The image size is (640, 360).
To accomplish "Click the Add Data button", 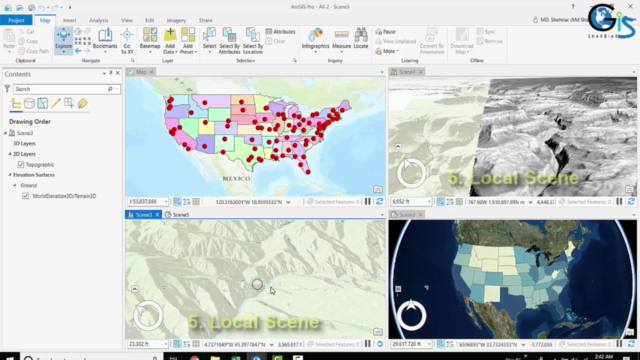I will [x=170, y=41].
